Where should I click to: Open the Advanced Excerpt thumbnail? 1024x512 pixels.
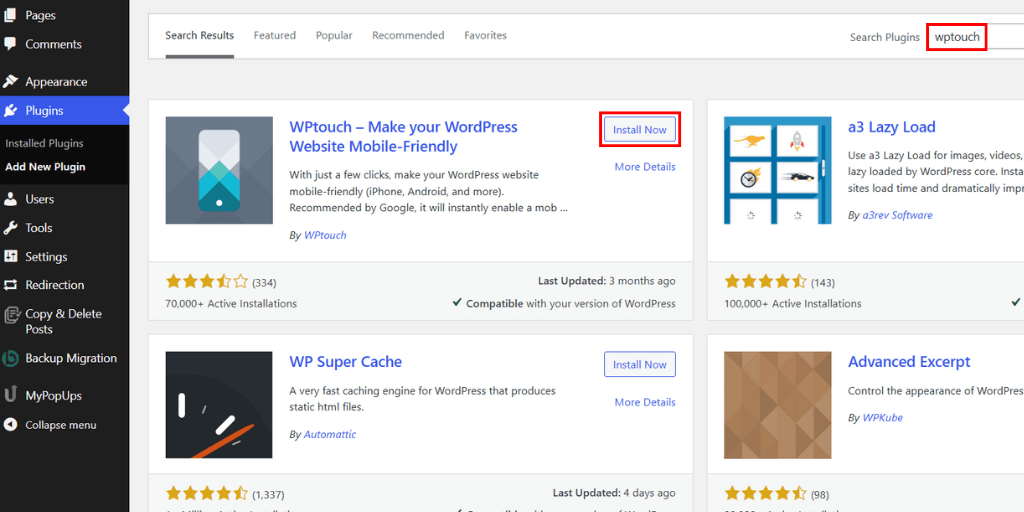[778, 405]
